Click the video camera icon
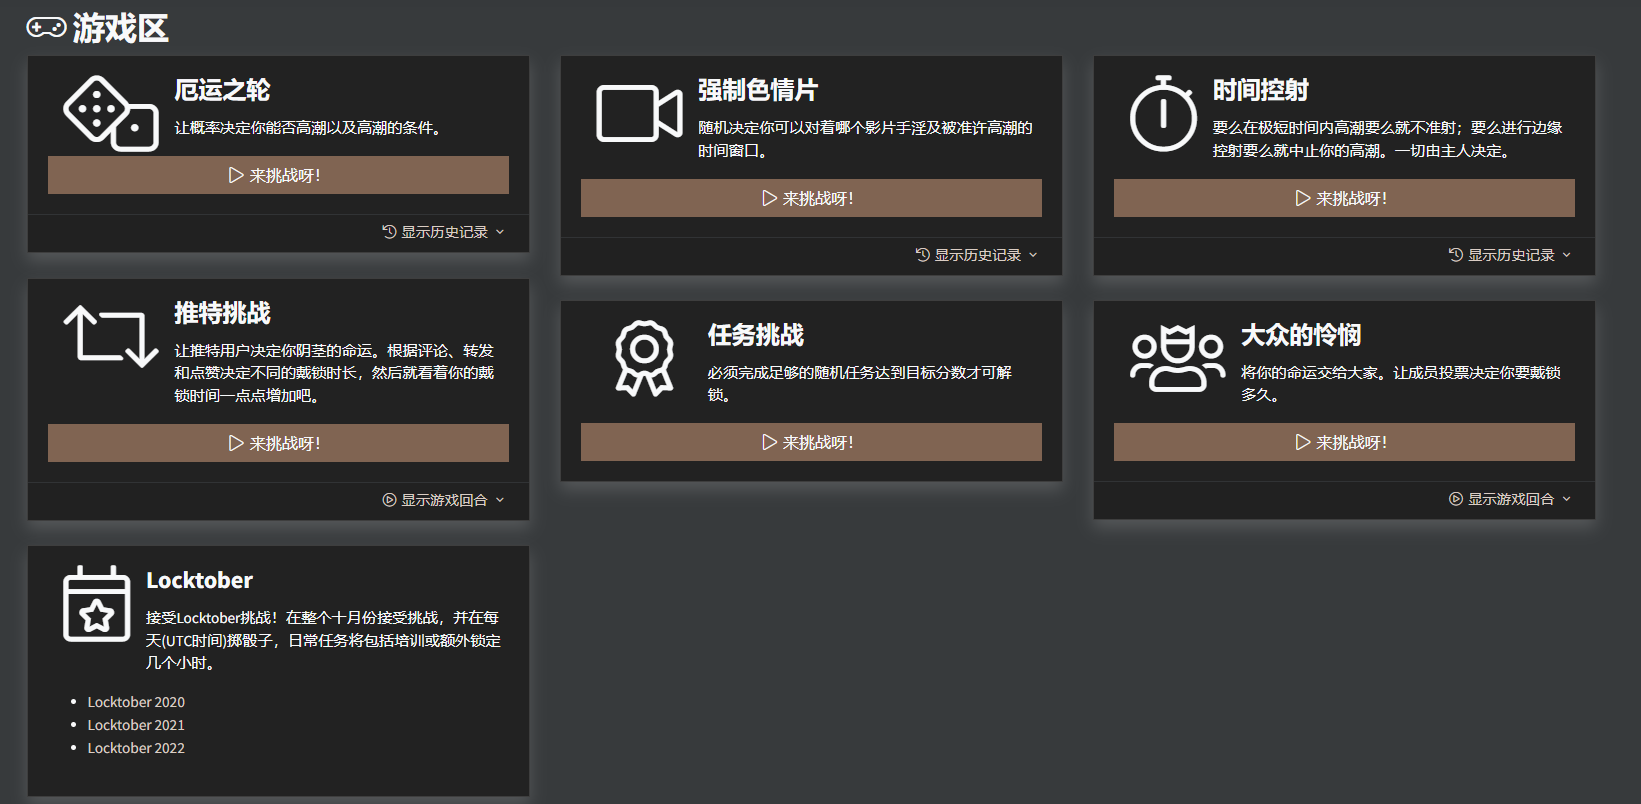This screenshot has width=1641, height=804. coord(639,113)
